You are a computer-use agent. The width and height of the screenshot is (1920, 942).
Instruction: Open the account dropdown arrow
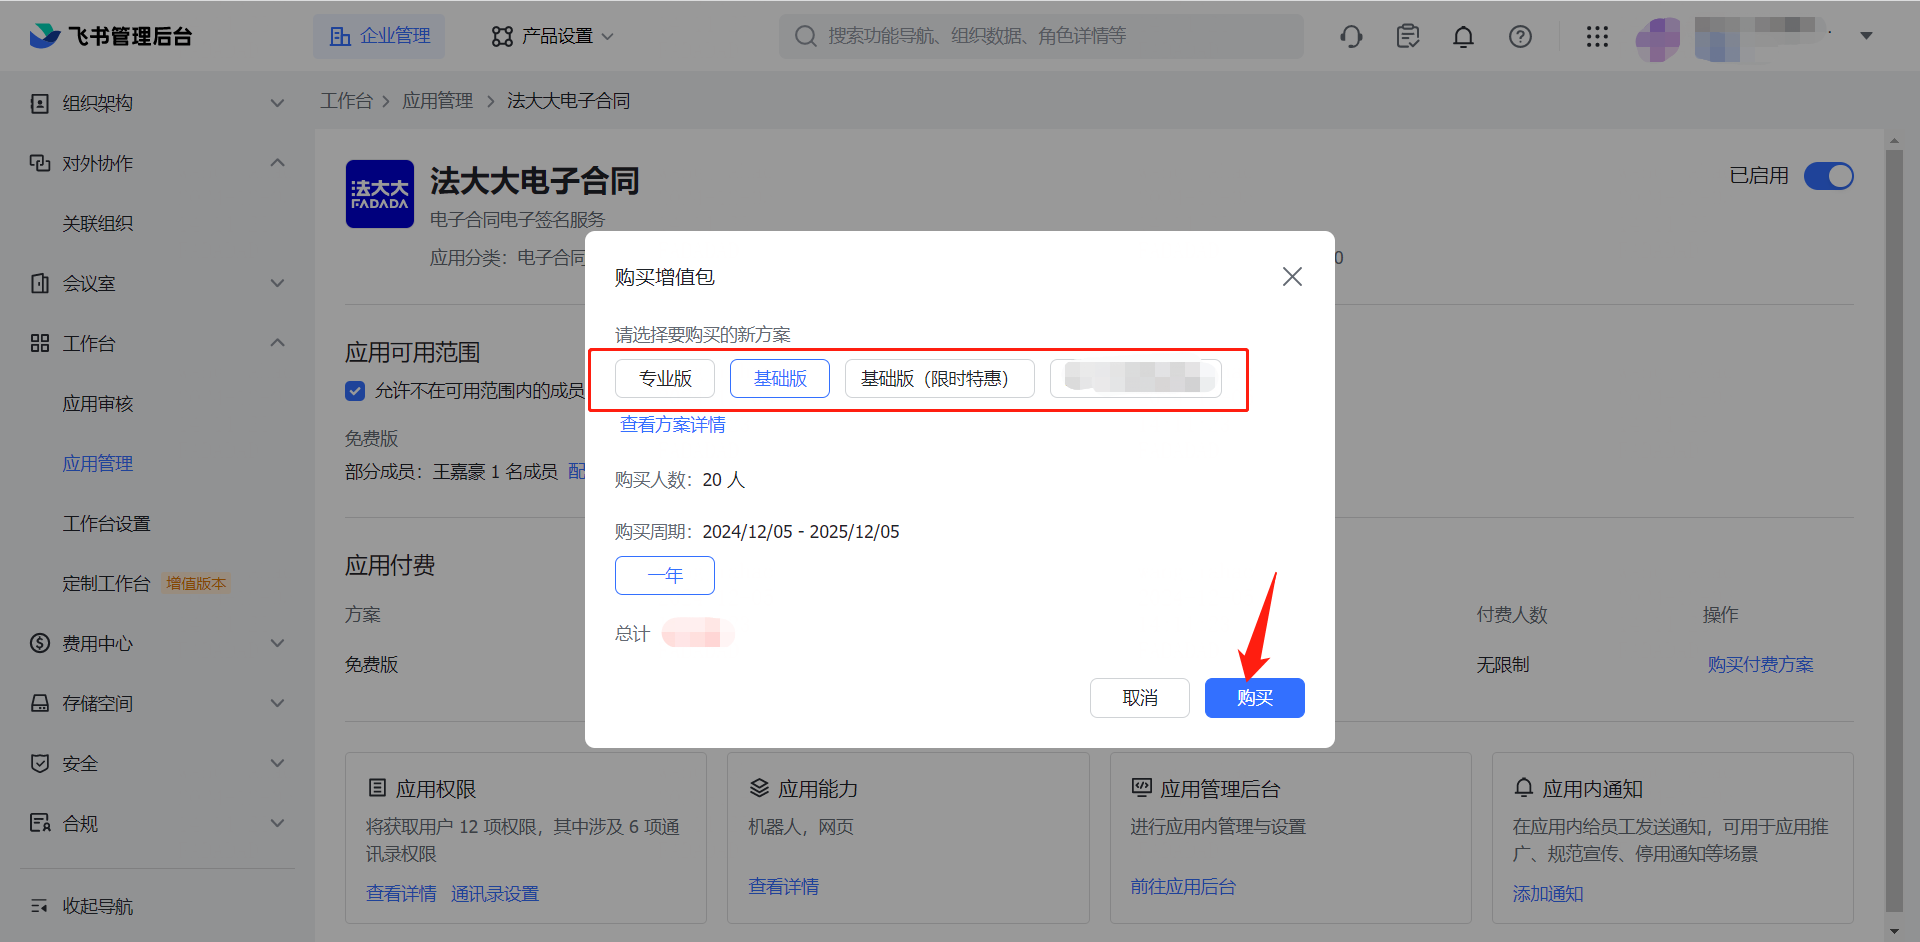(x=1866, y=36)
